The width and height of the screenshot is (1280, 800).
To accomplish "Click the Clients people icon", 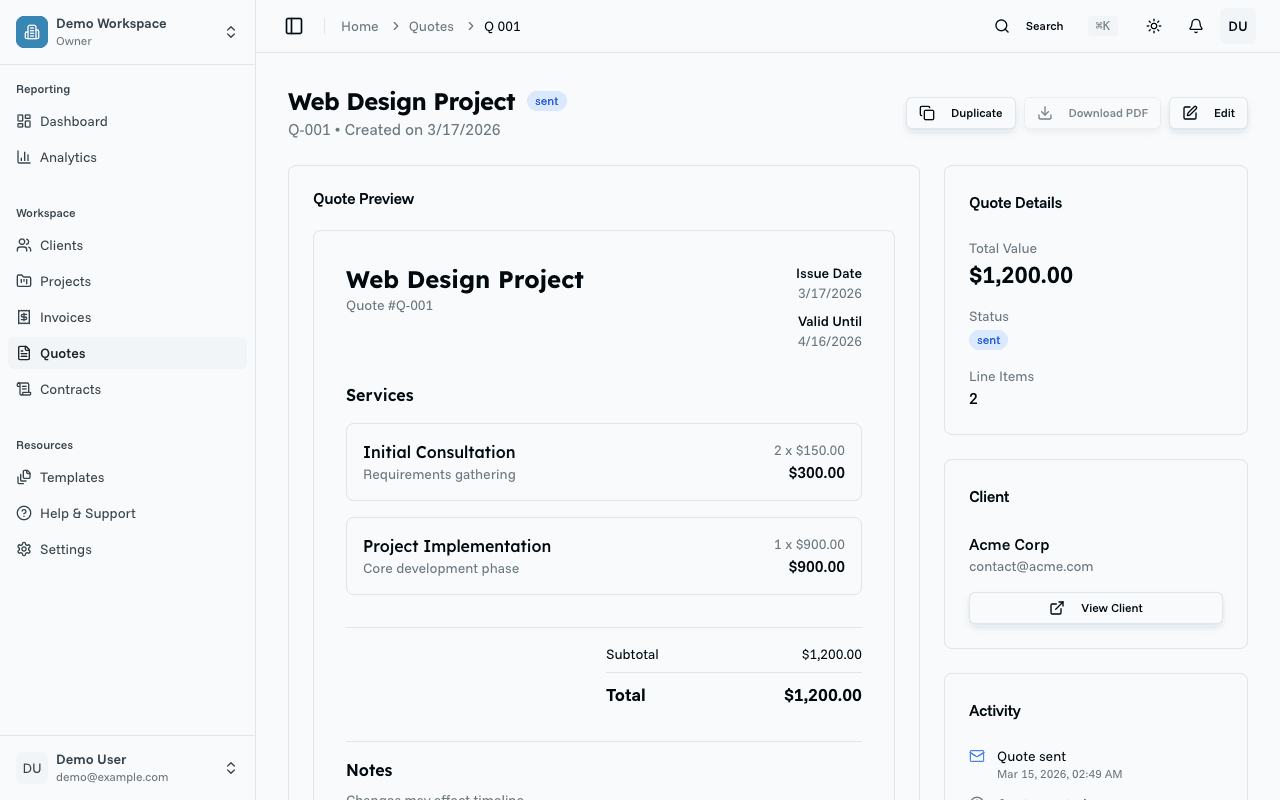I will pos(24,245).
